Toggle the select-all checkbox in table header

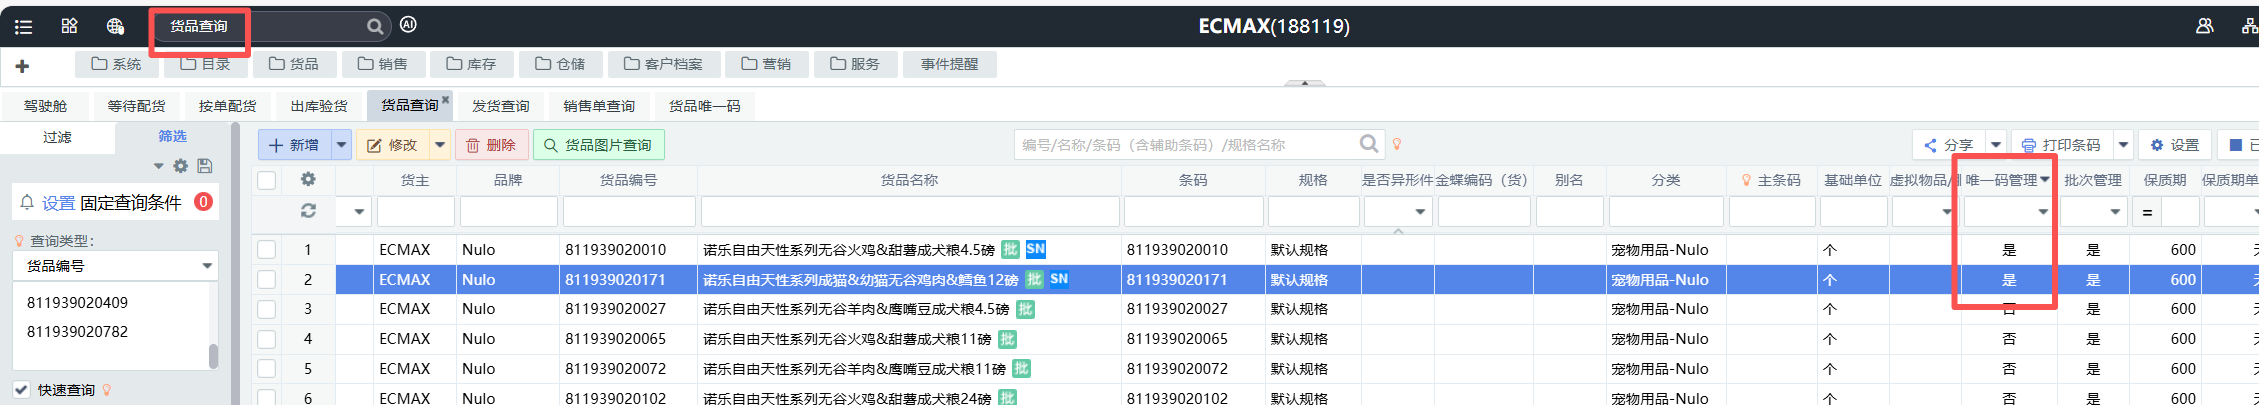click(x=266, y=180)
